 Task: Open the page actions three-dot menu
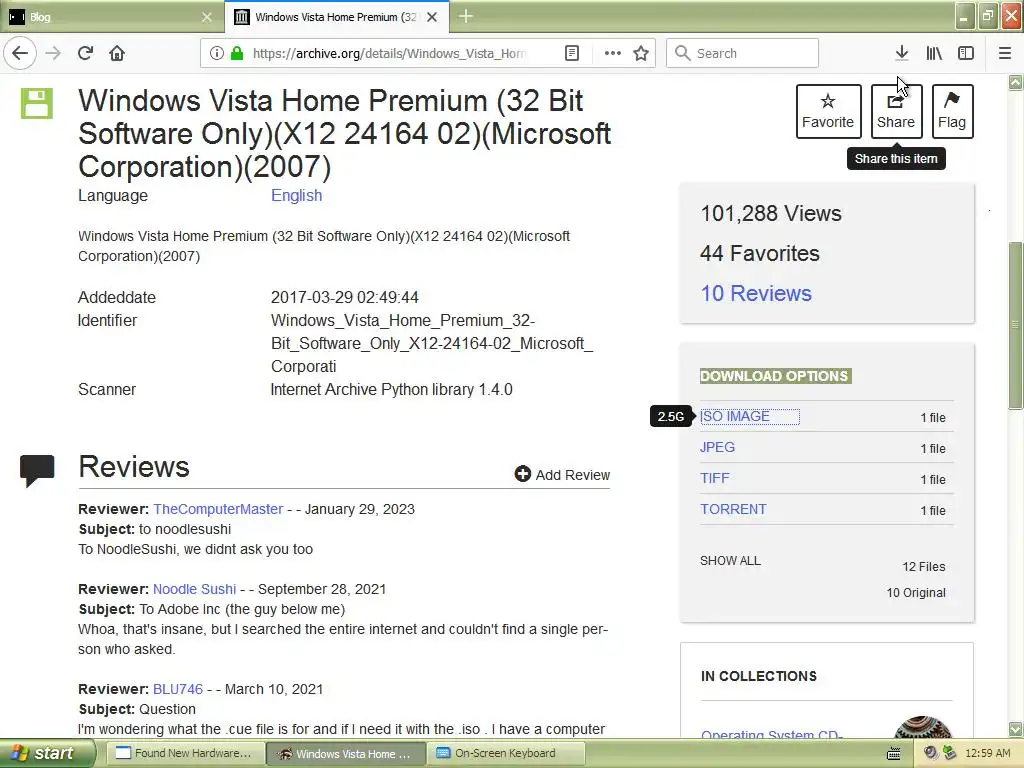pyautogui.click(x=613, y=53)
